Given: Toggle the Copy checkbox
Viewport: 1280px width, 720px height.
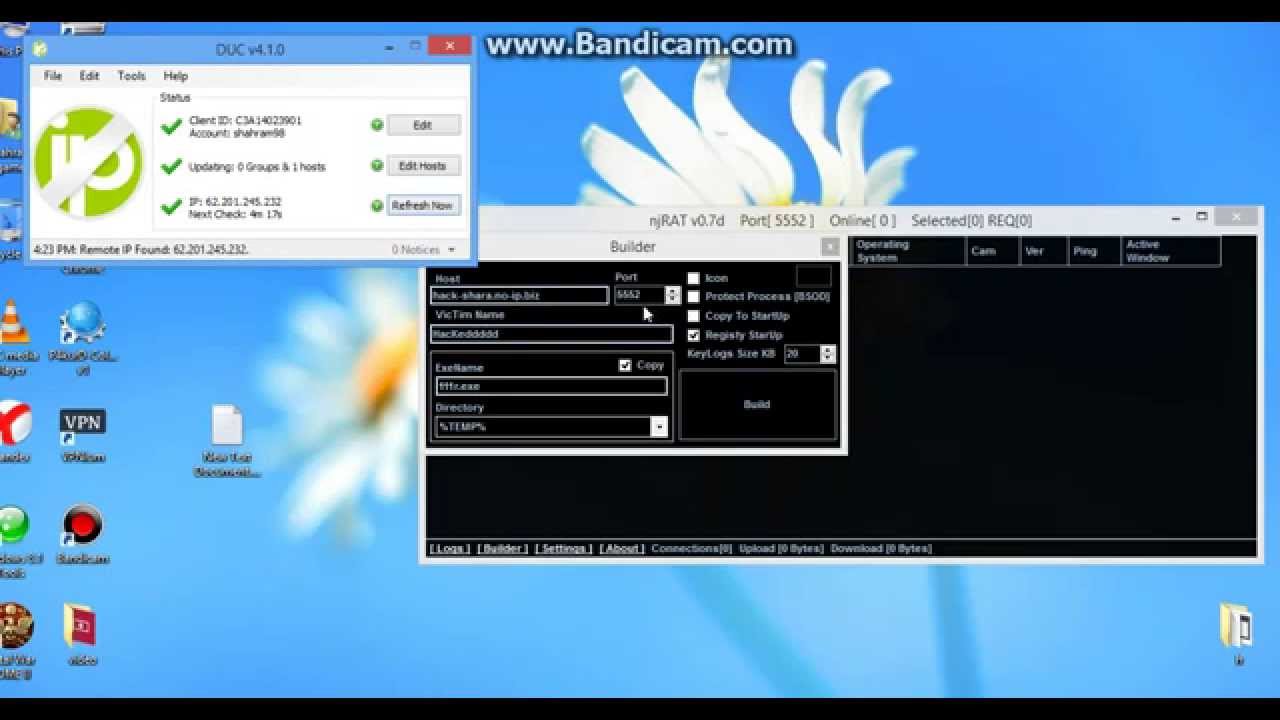Looking at the screenshot, I should [625, 366].
